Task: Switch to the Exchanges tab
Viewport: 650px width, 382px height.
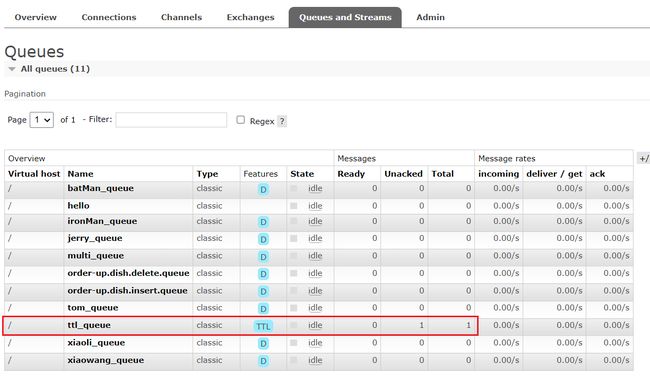Action: 250,17
